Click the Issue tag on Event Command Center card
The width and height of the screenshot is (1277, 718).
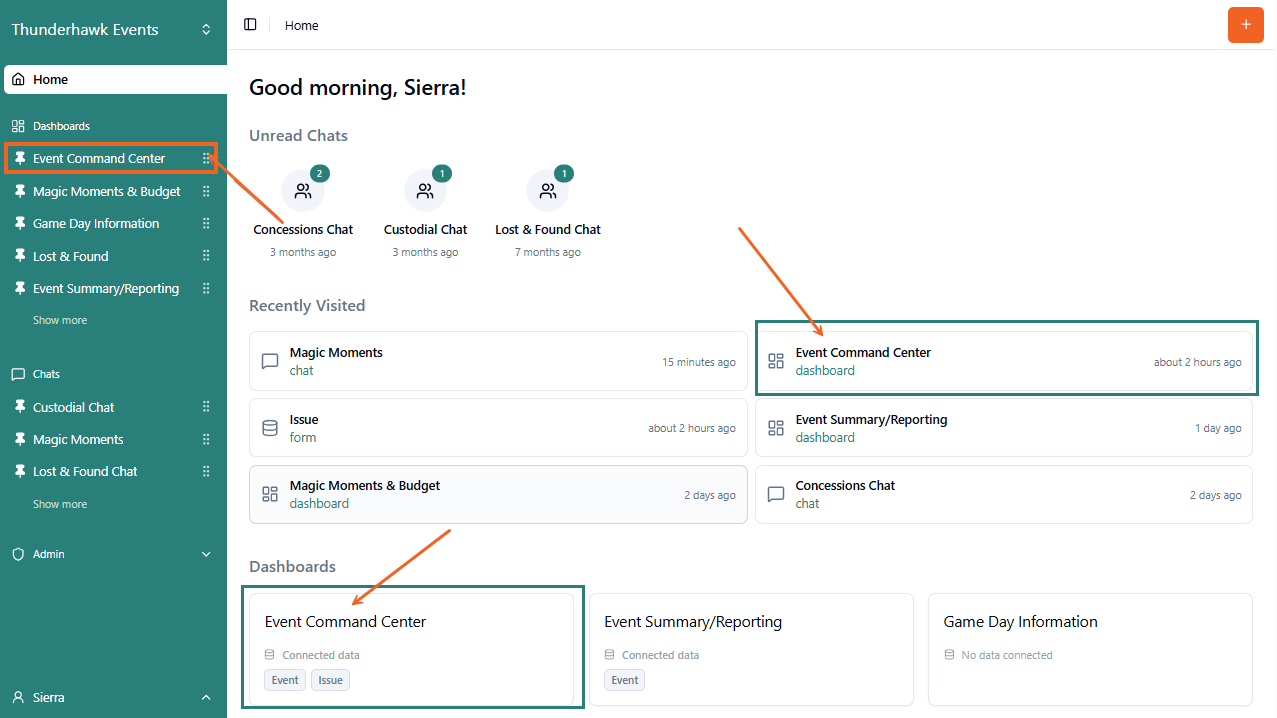[x=330, y=680]
